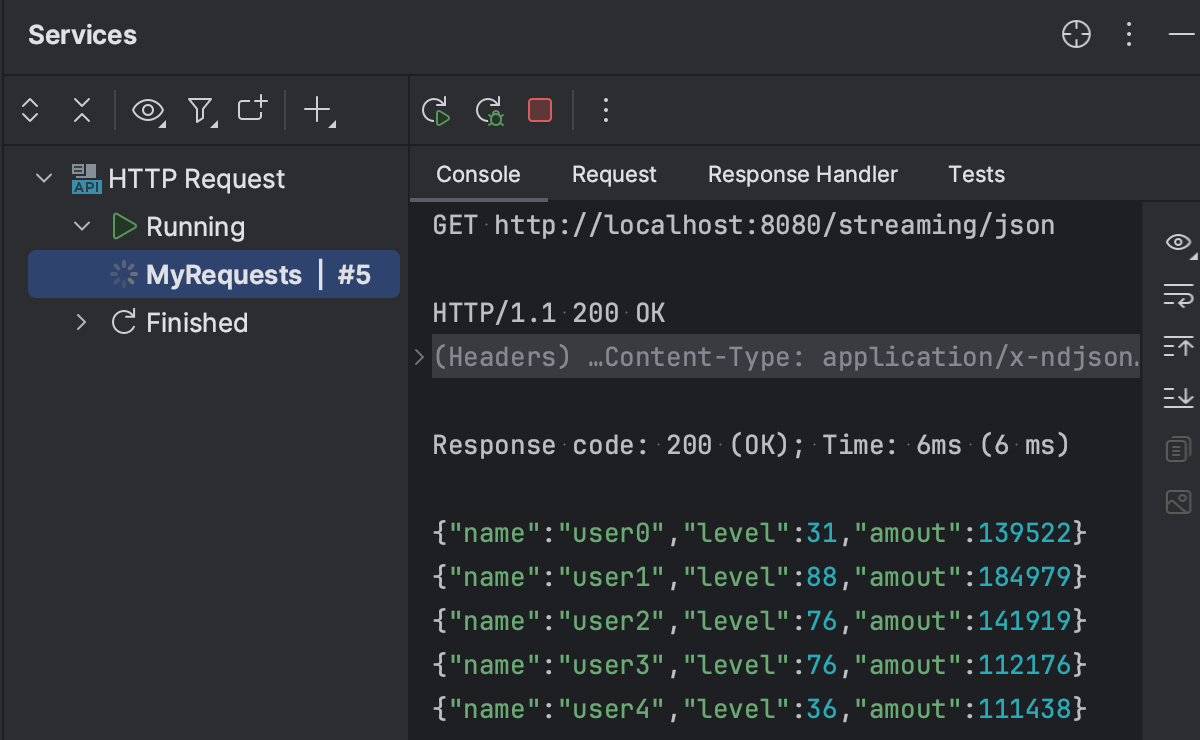Expand the collapsed Headers line in console
The height and width of the screenshot is (740, 1200).
(418, 356)
